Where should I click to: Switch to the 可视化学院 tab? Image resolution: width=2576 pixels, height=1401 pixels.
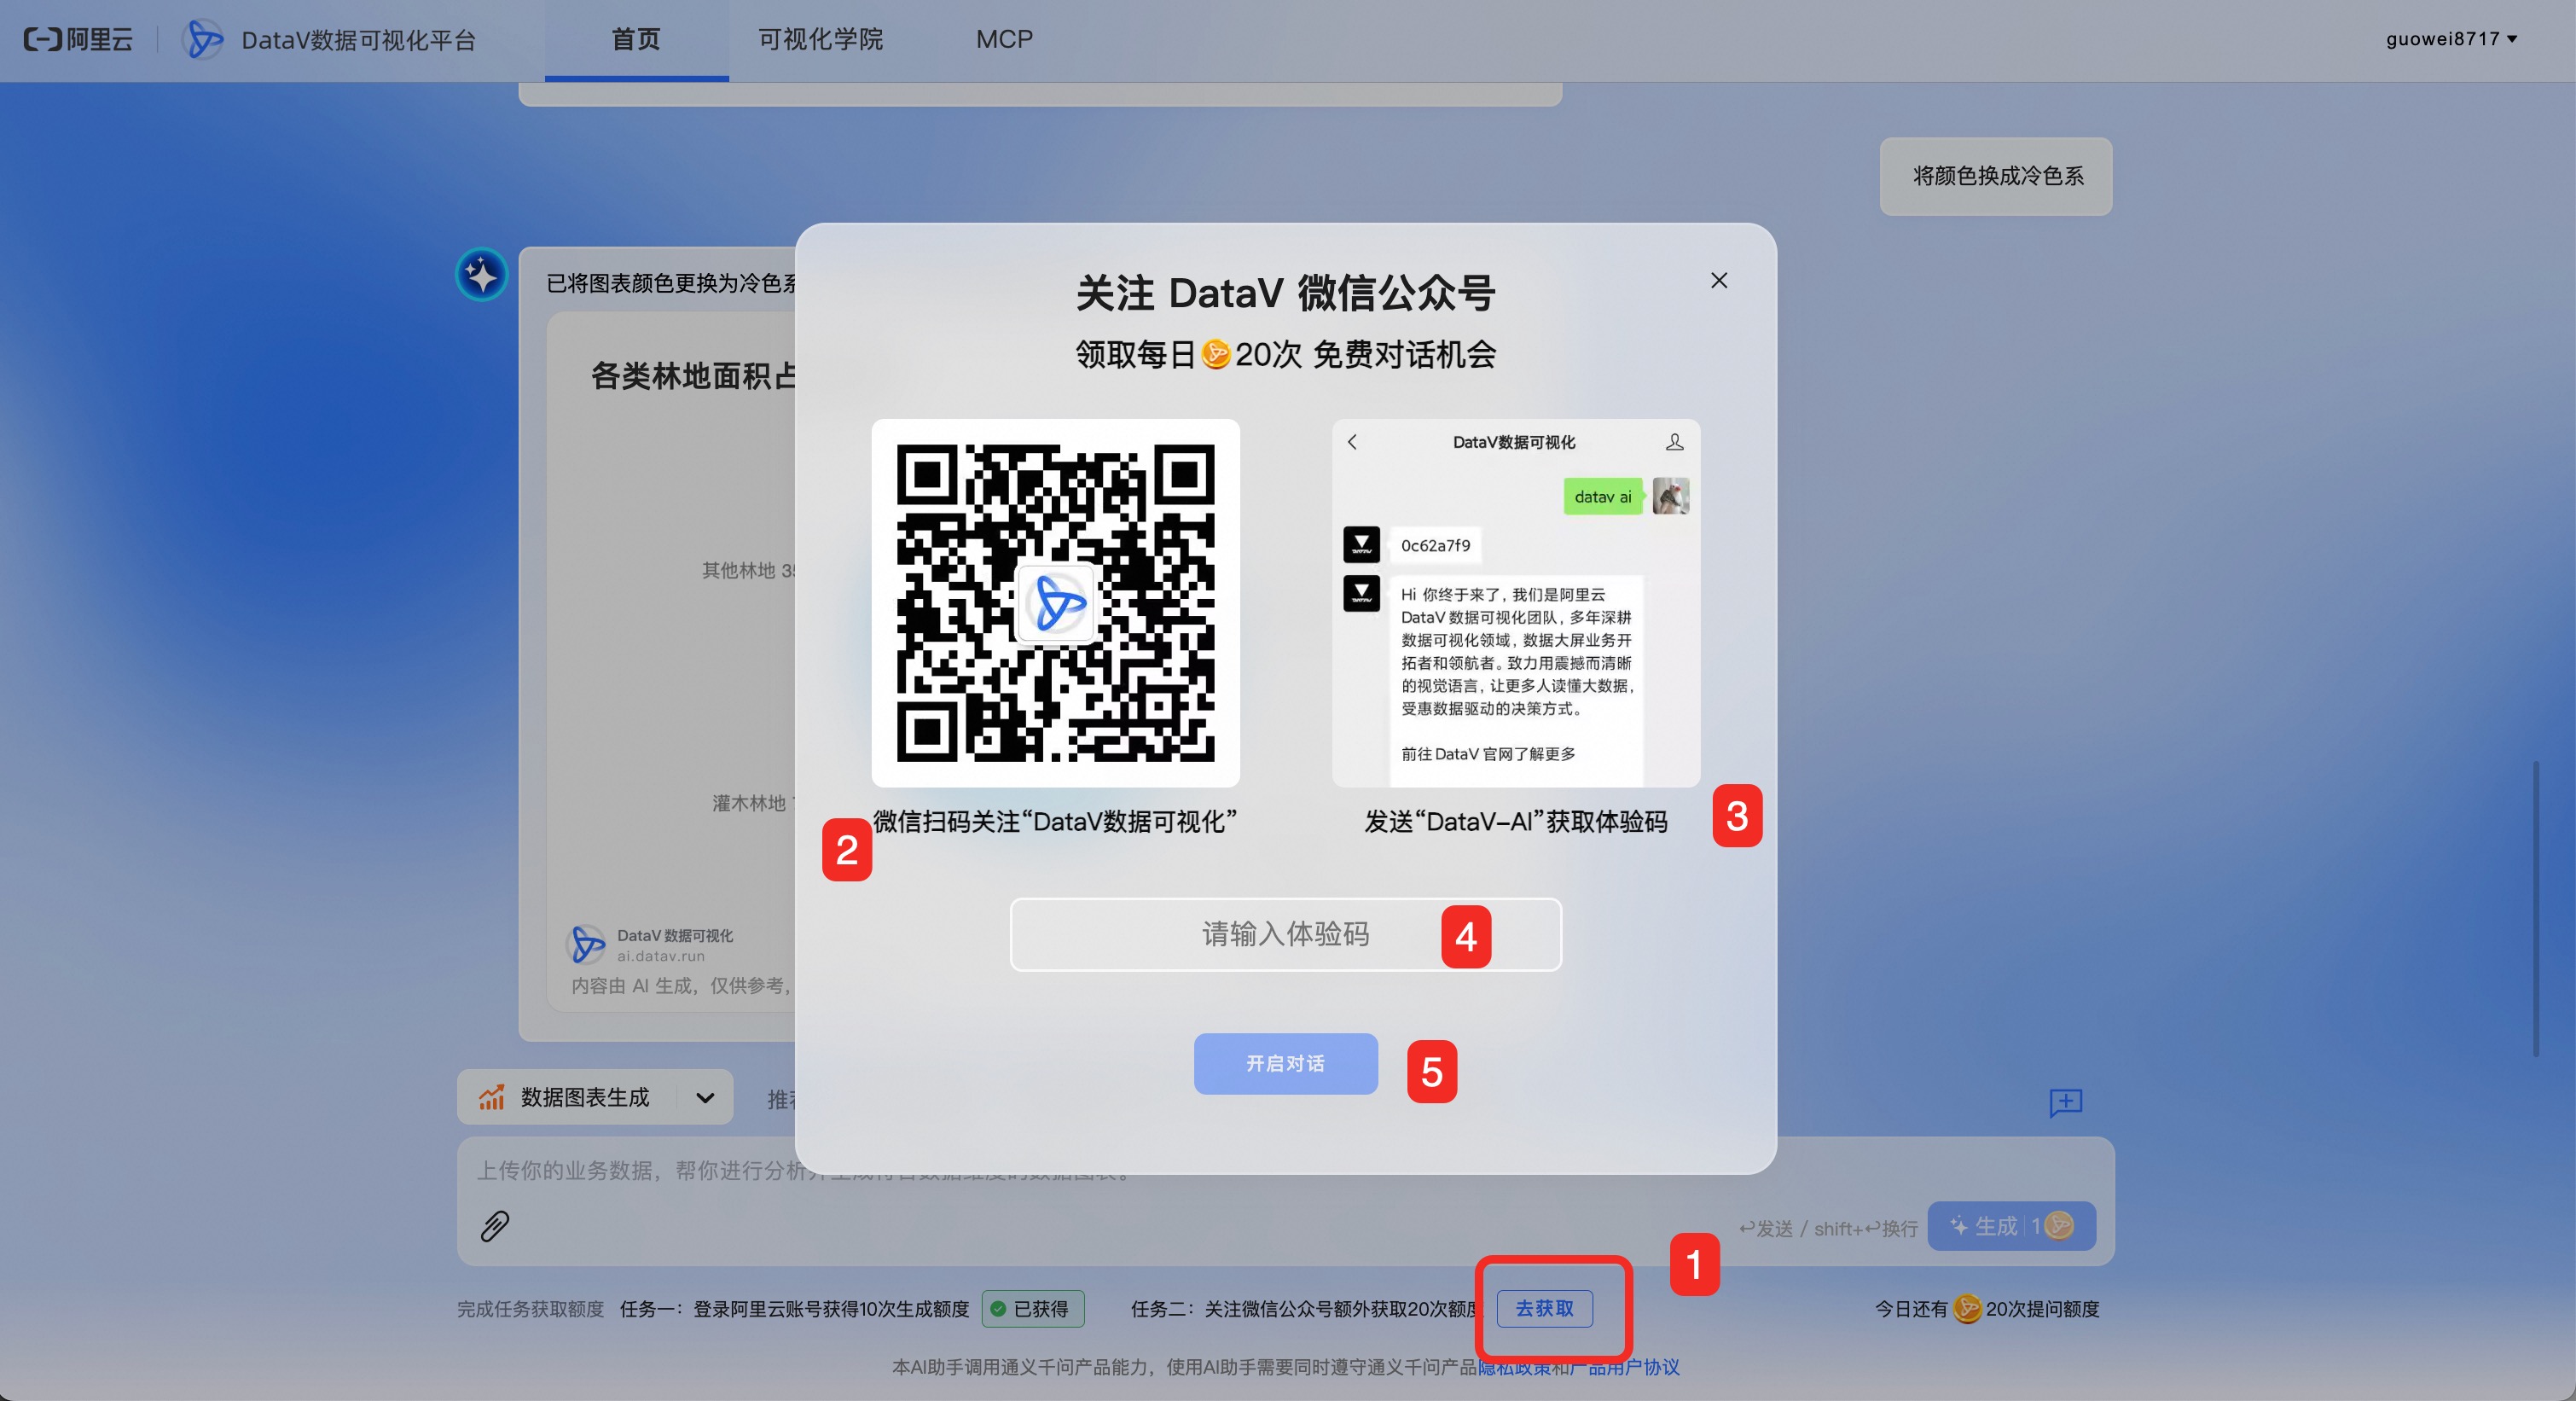(x=820, y=39)
